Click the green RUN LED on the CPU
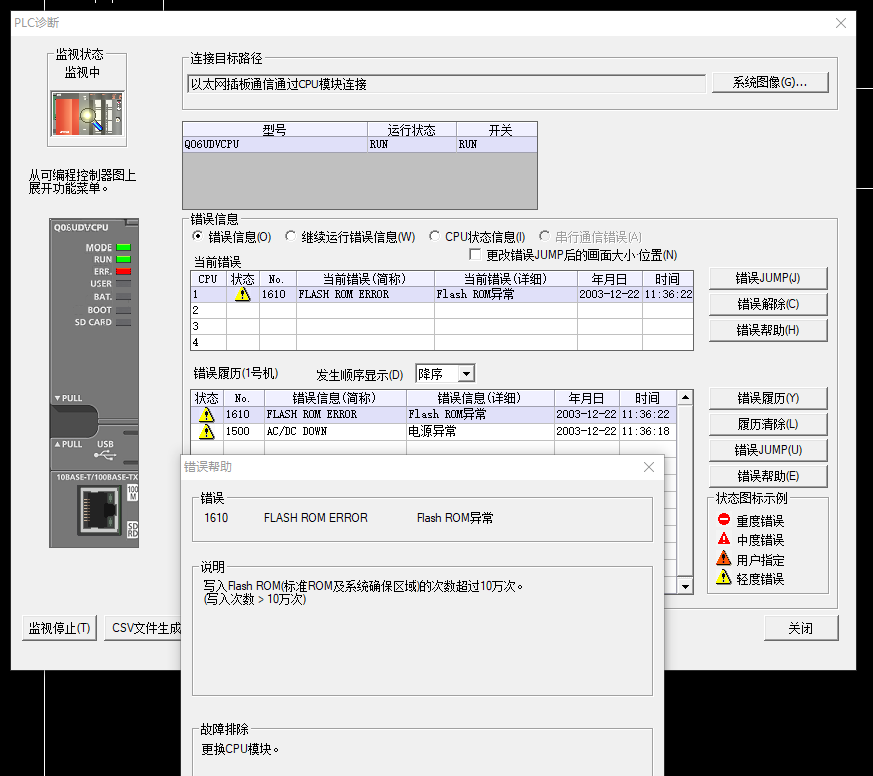 [124, 259]
